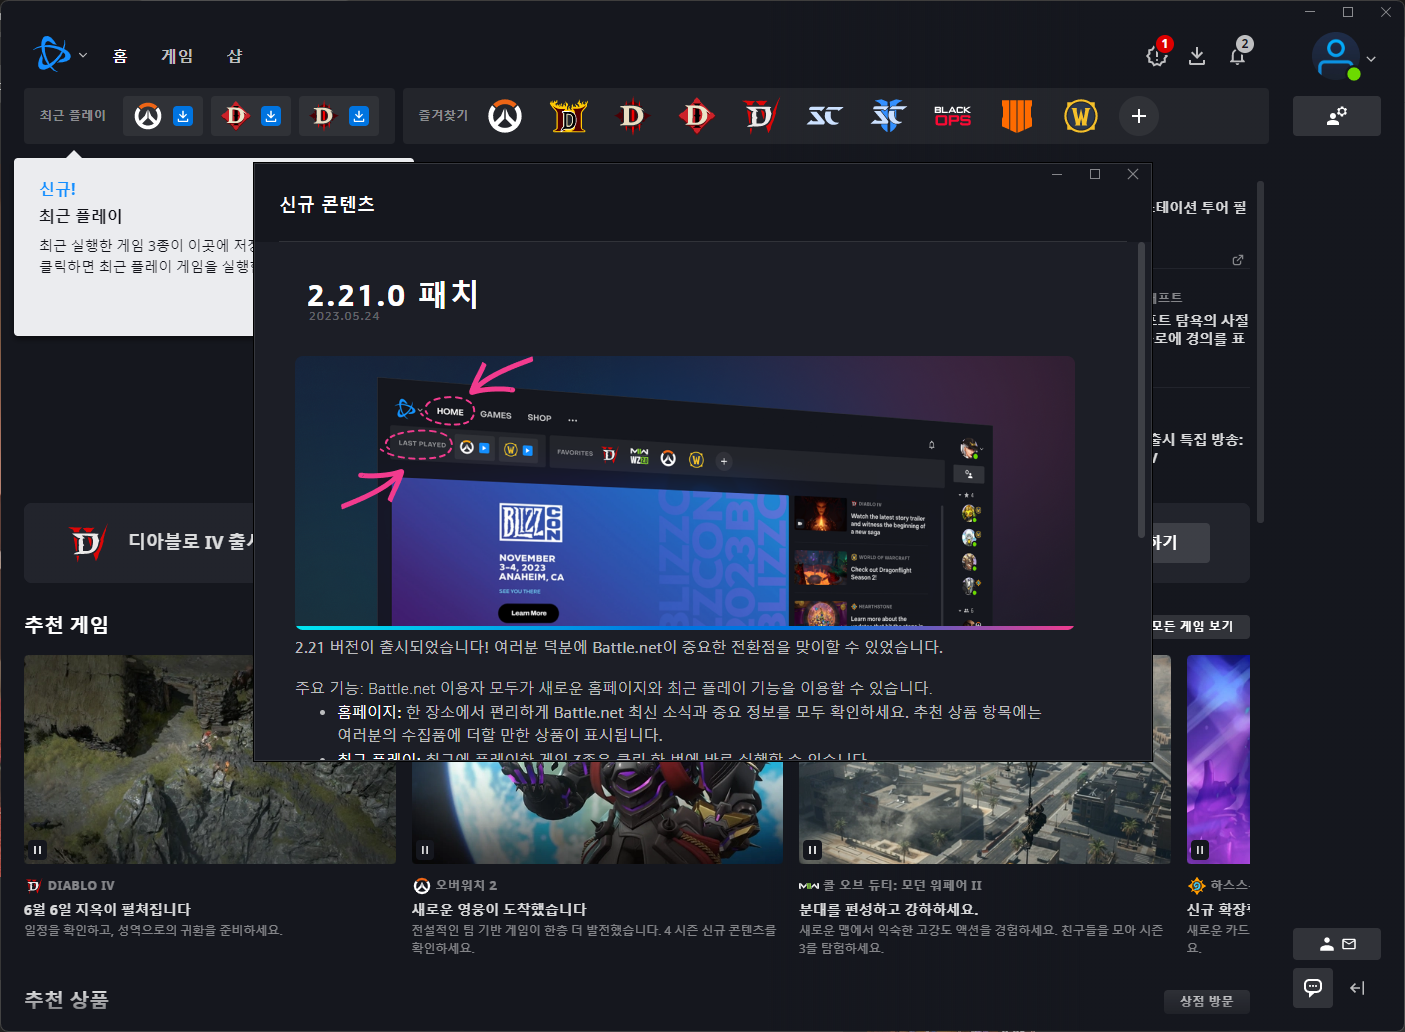Viewport: 1405px width, 1032px height.
Task: Select the flaming Diablo II favorite icon
Action: point(569,116)
